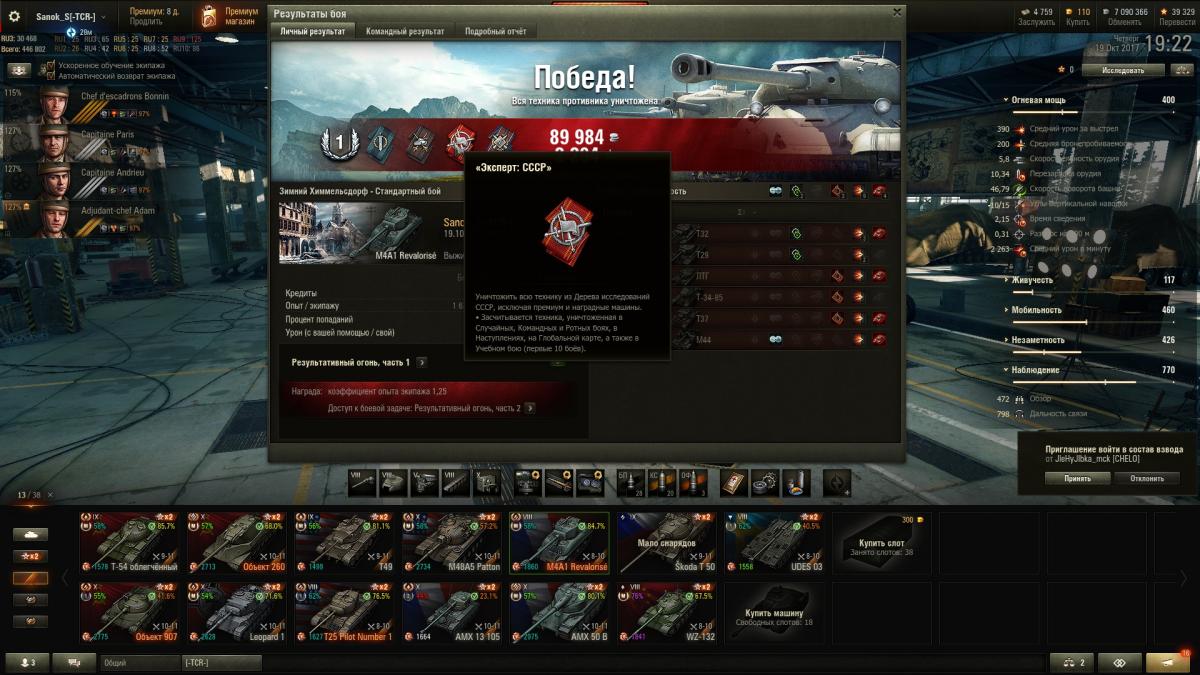
Task: Open the notification center with red badge
Action: click(x=1168, y=662)
